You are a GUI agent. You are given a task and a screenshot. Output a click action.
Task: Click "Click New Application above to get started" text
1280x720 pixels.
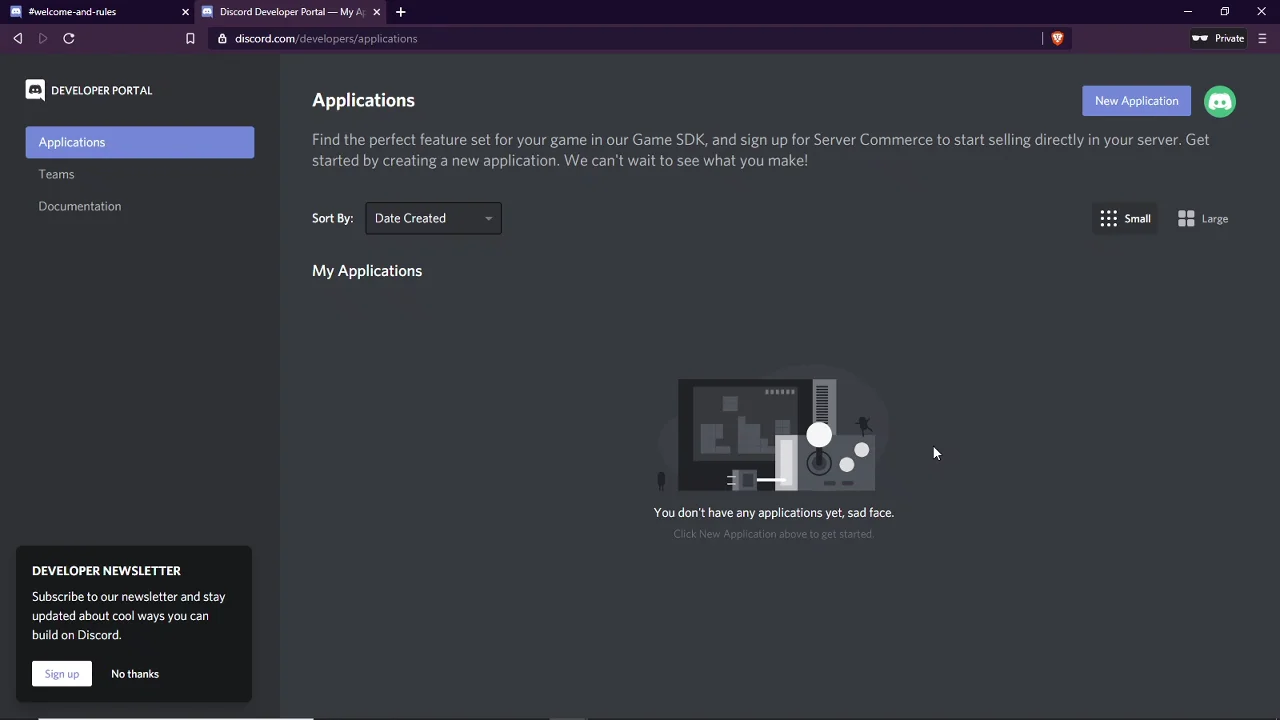(x=773, y=534)
